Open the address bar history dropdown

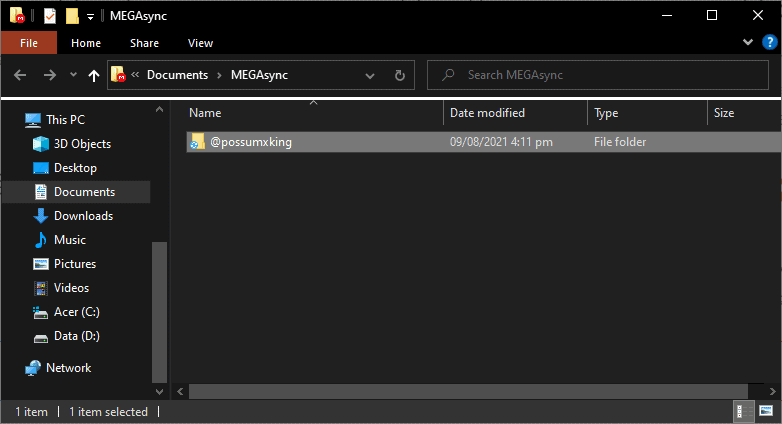coord(370,76)
